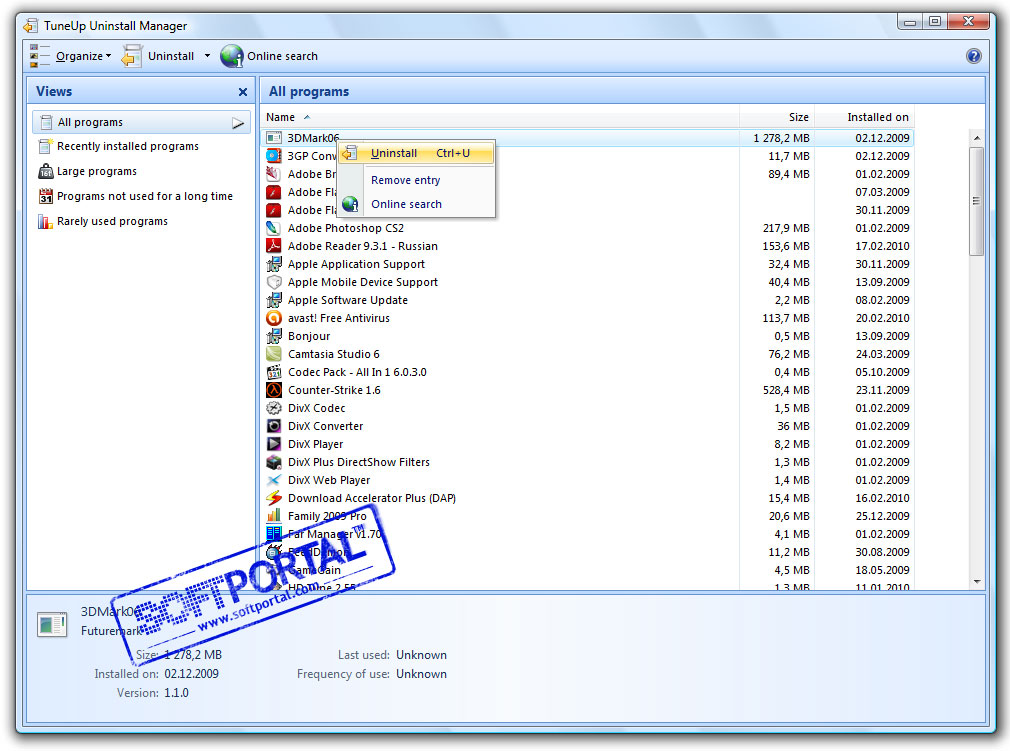Choose Uninstall from the context menu
Viewport: 1010px width, 751px height.
[416, 153]
